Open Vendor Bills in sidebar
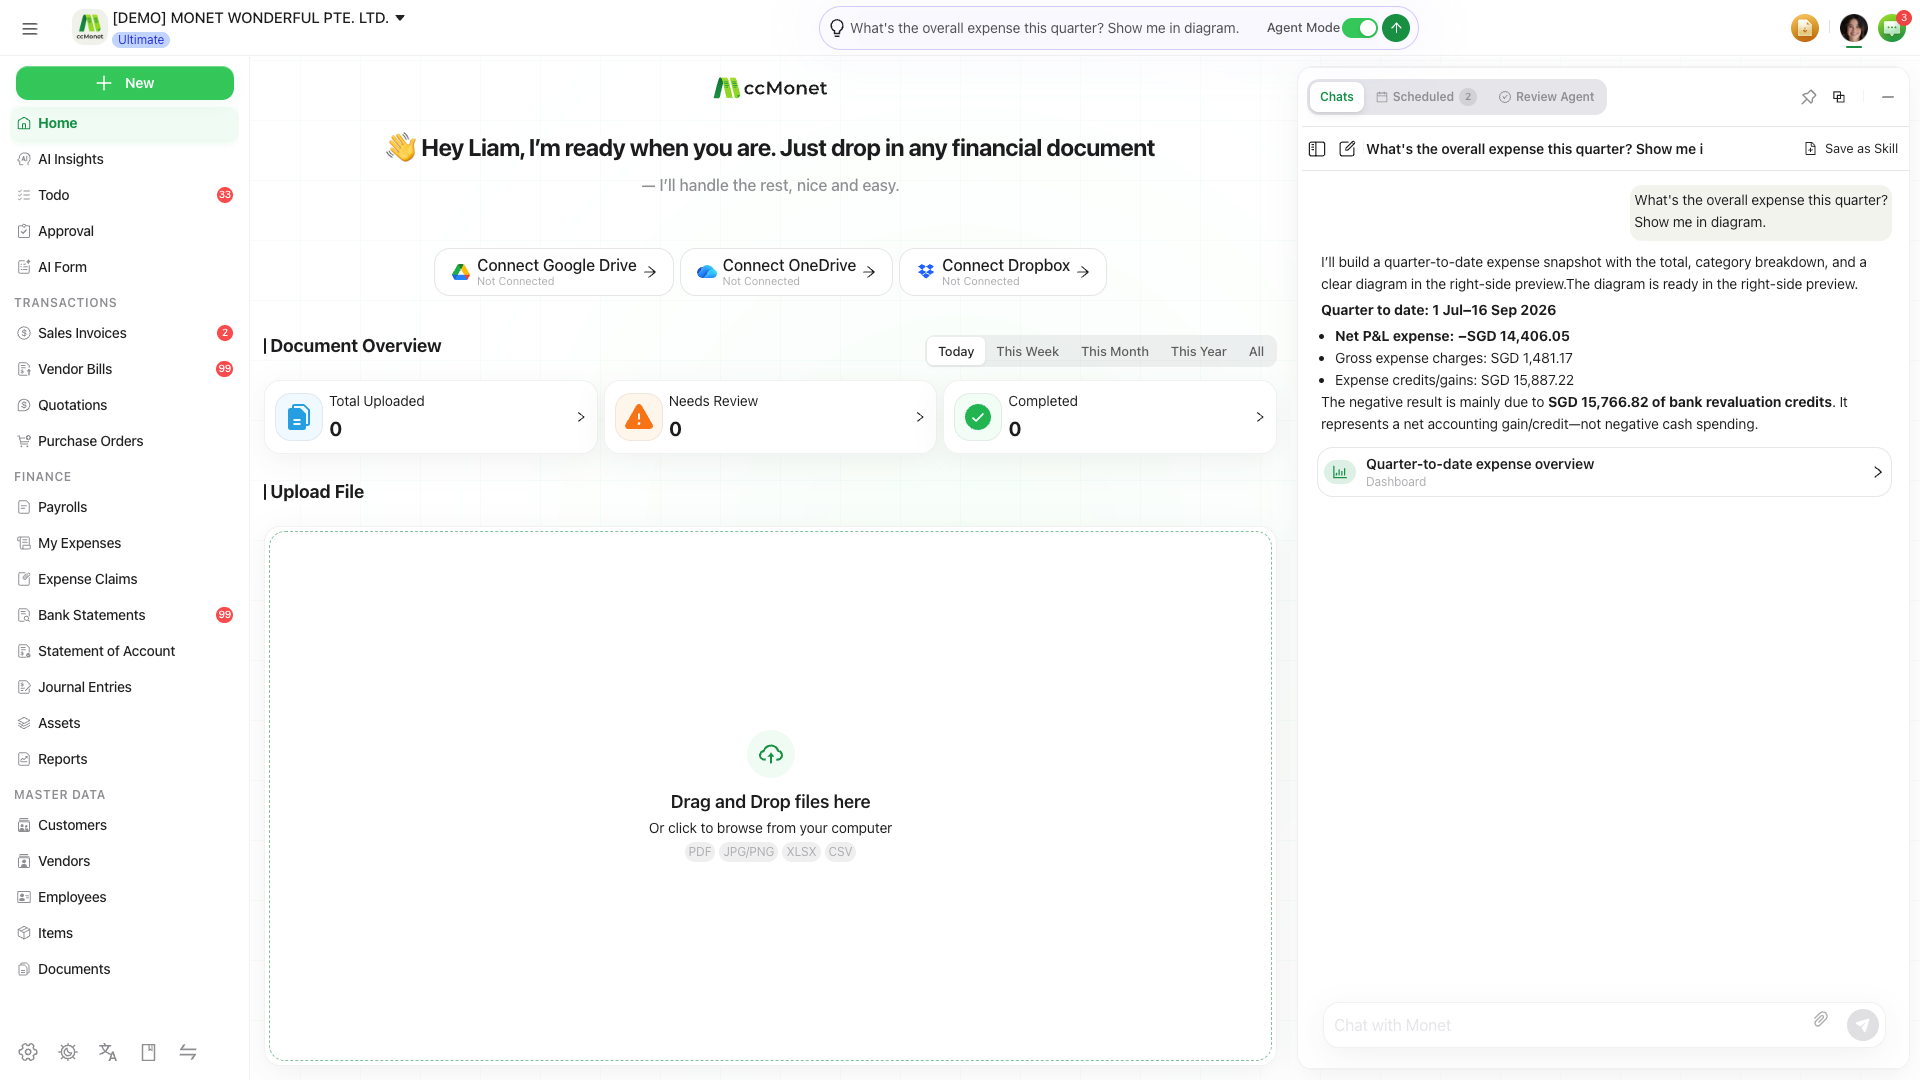The width and height of the screenshot is (1920, 1080). [125, 369]
